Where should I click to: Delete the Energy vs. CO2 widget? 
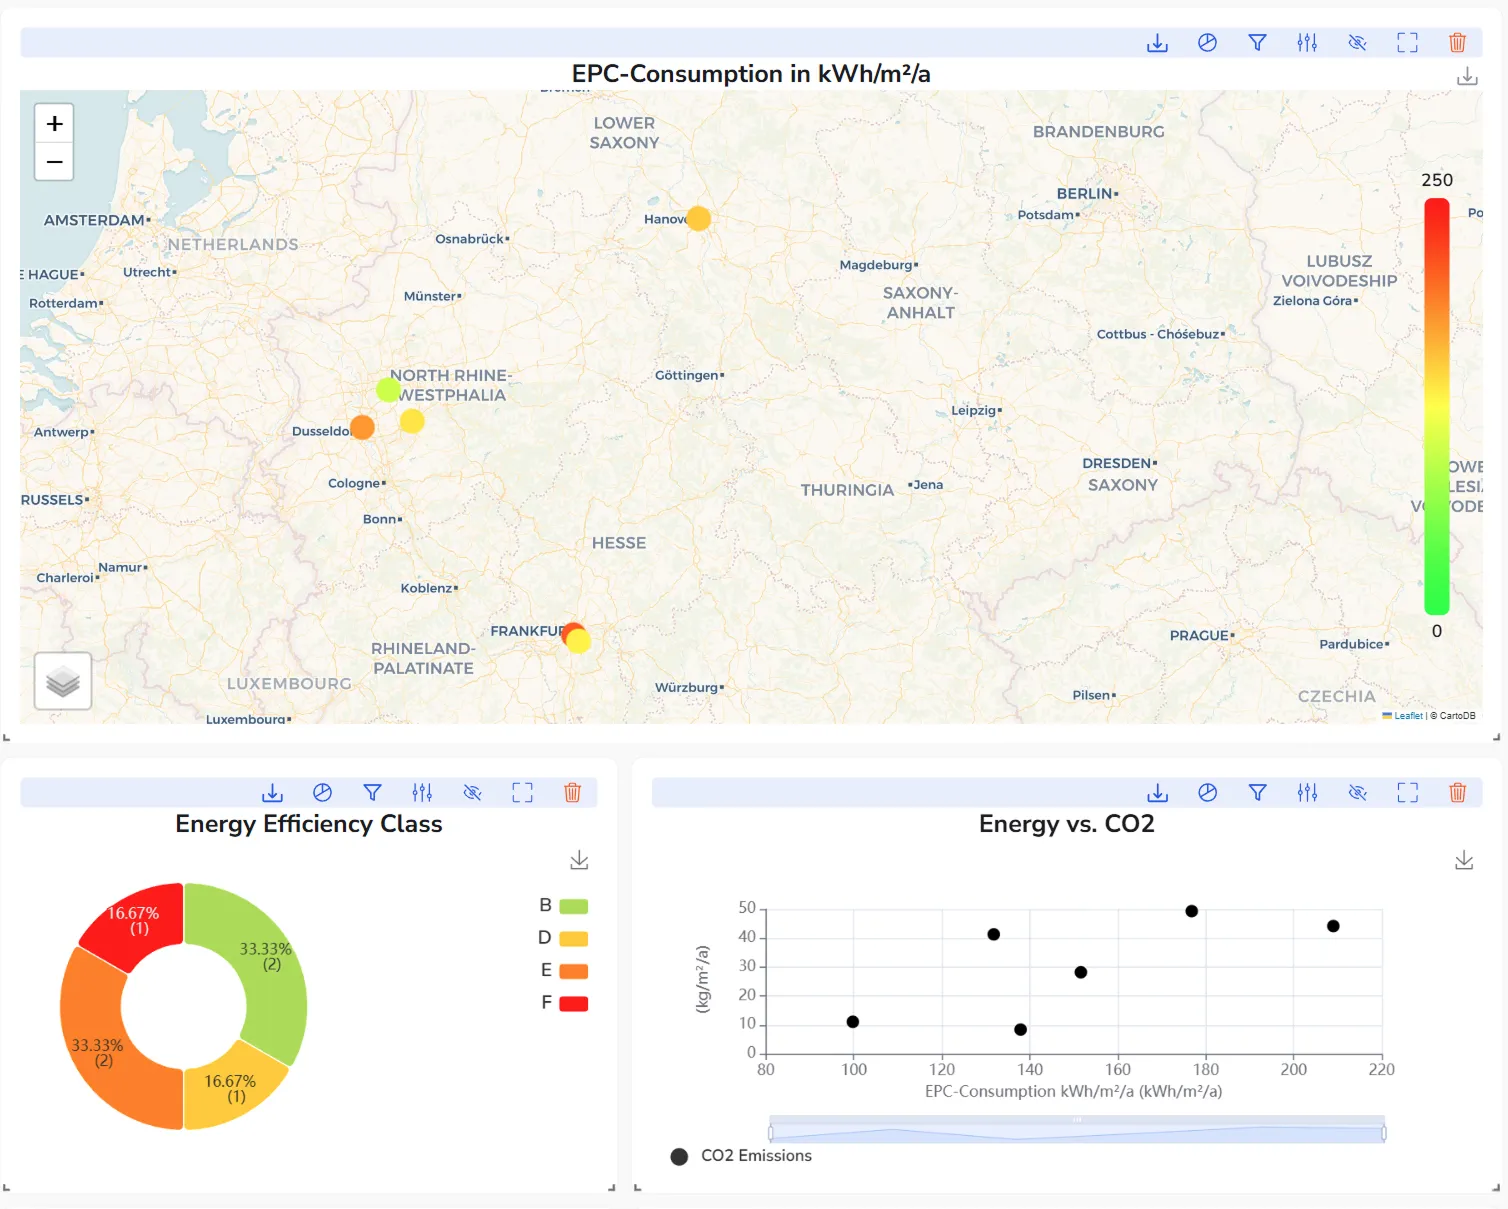(1458, 792)
